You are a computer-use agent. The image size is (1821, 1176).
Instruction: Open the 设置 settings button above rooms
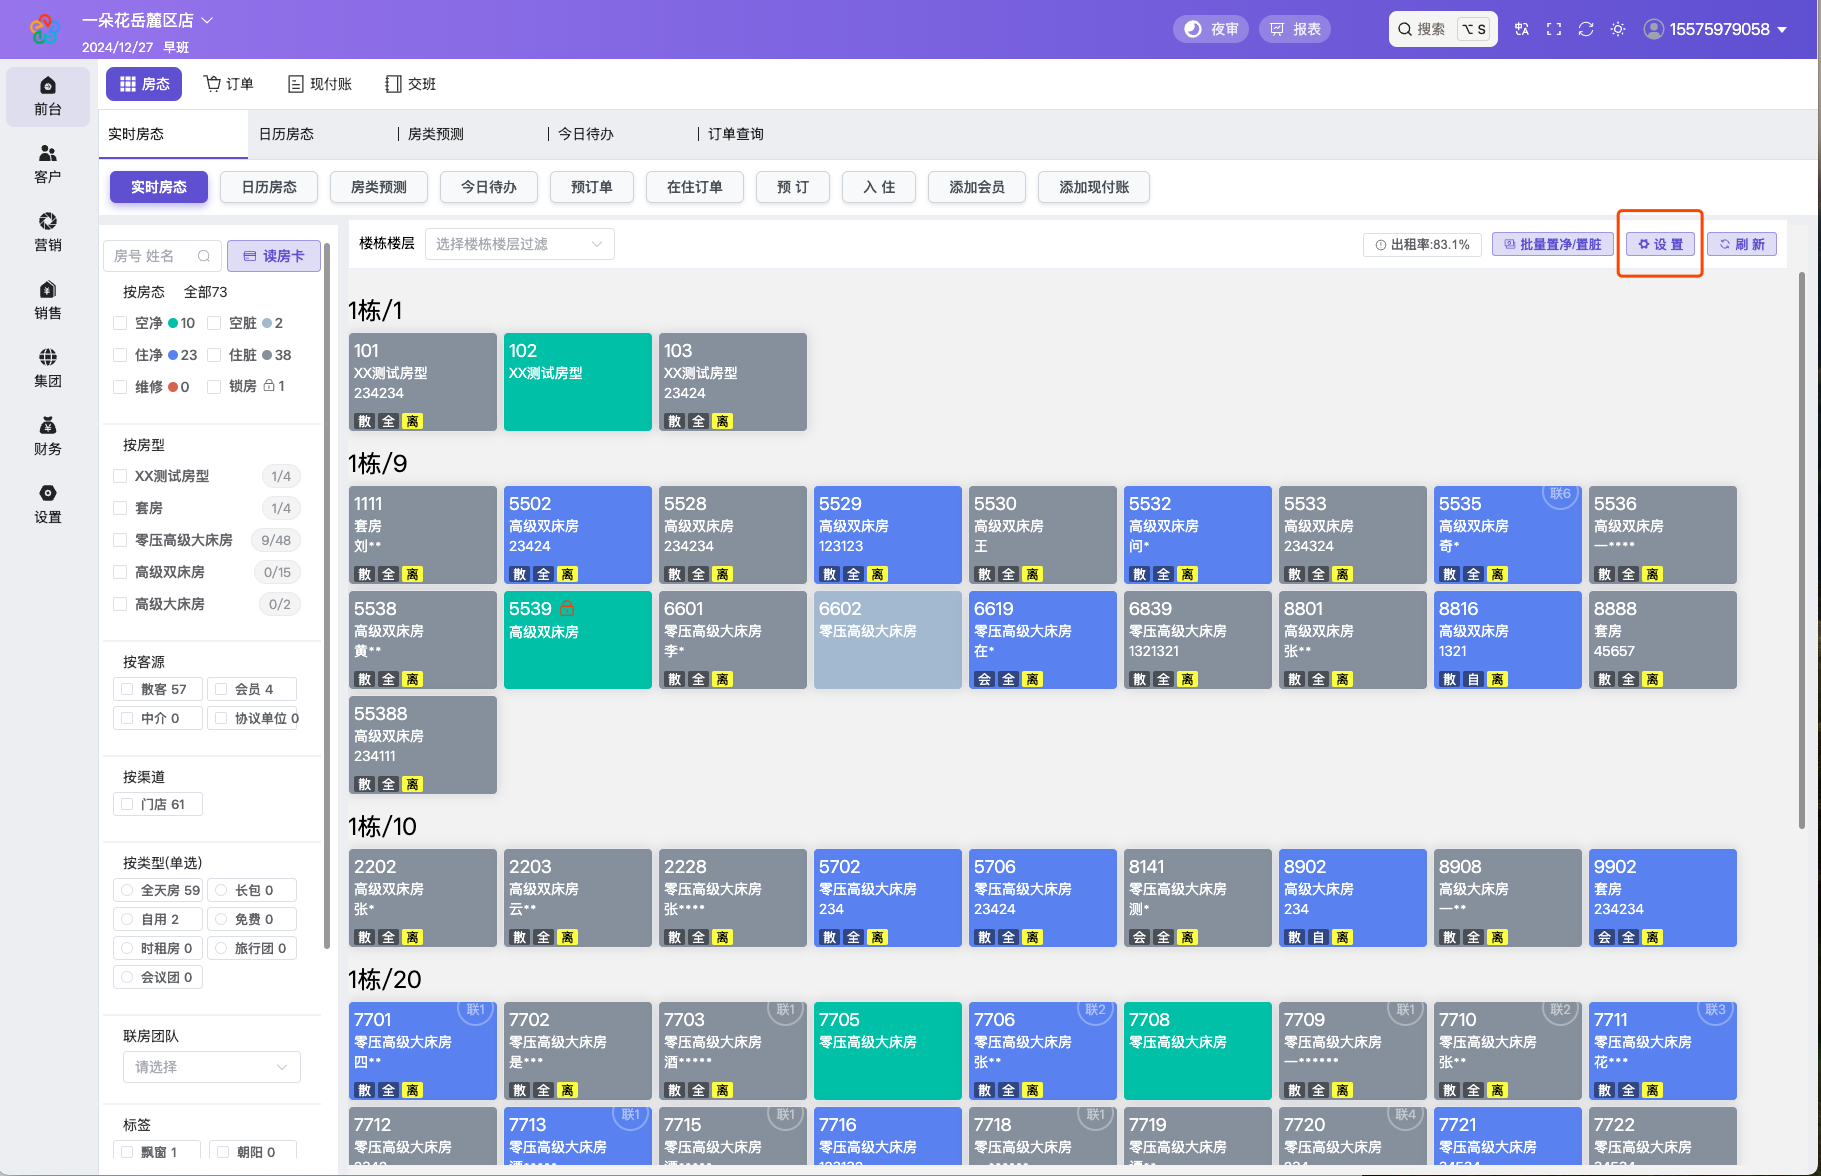tap(1660, 244)
